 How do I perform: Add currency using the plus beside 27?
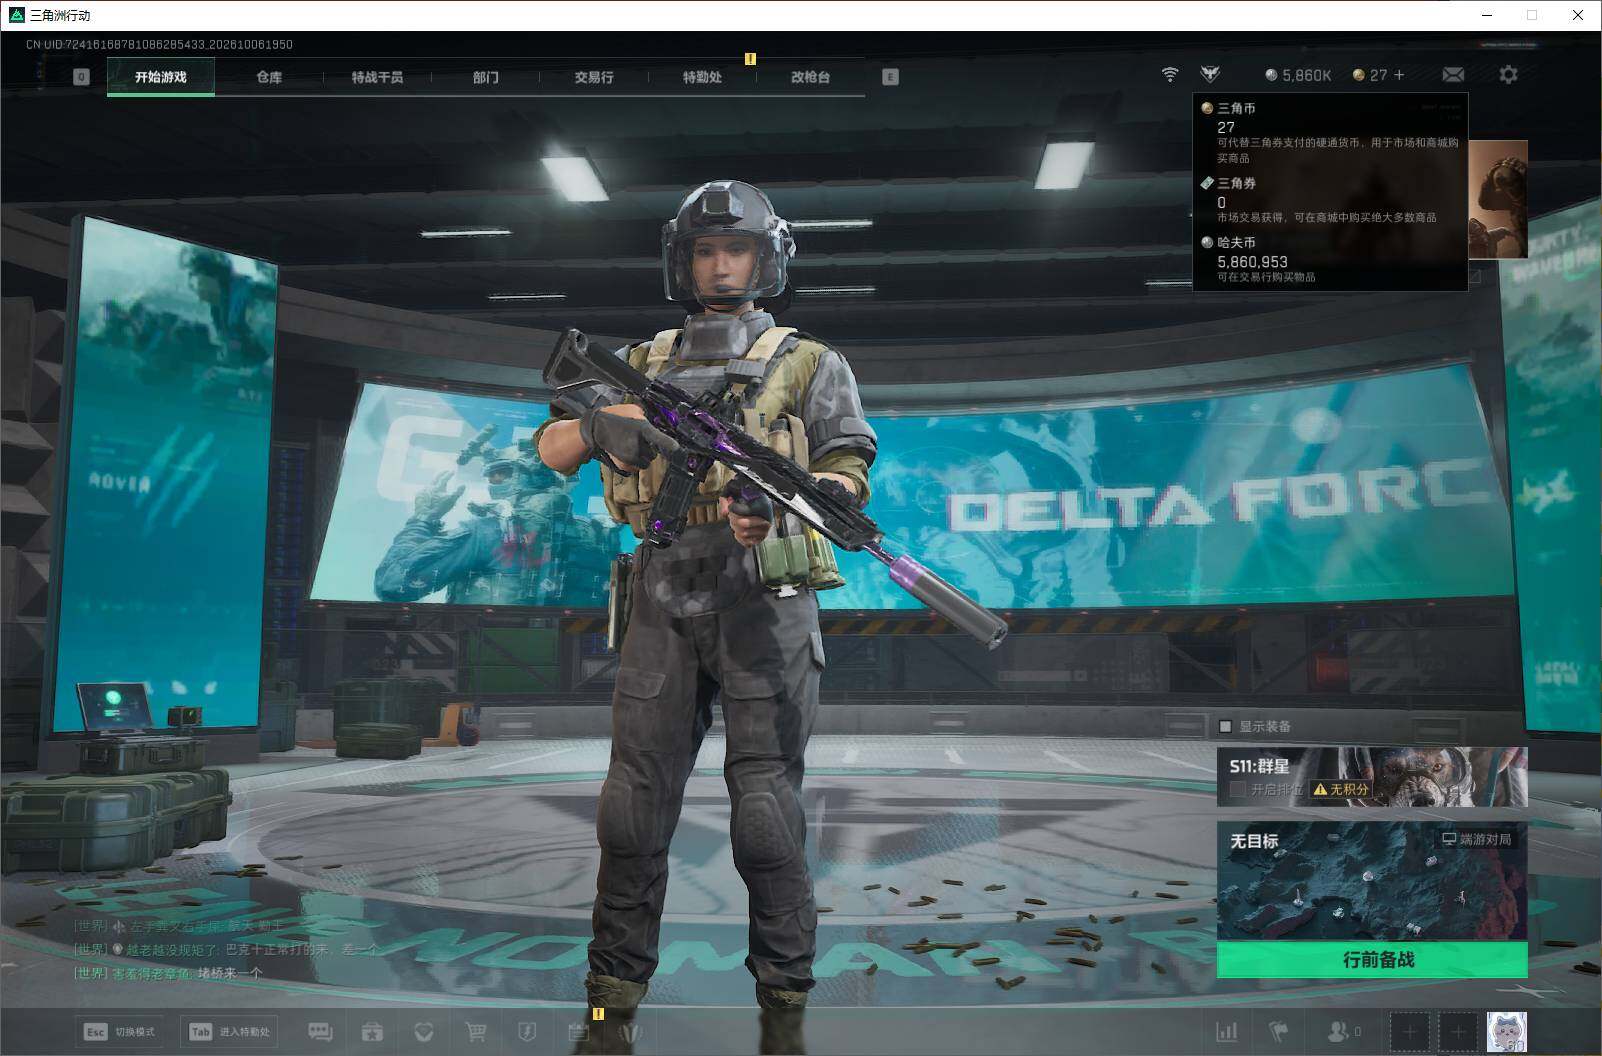click(1399, 75)
